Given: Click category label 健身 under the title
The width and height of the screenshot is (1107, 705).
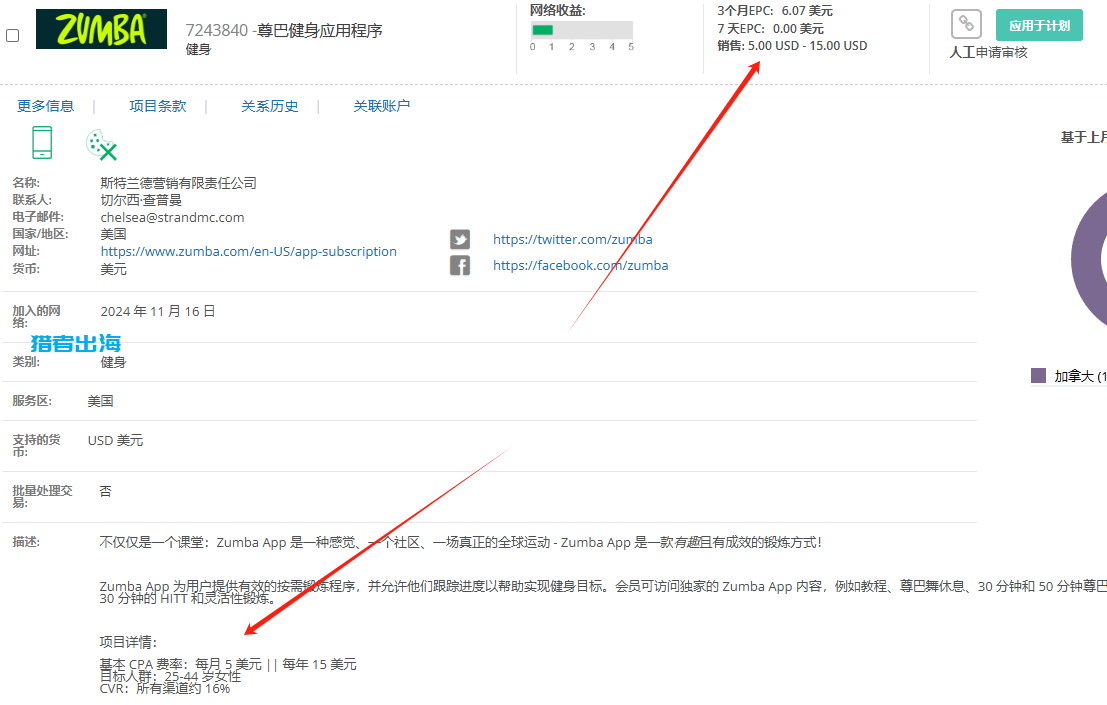Looking at the screenshot, I should pos(198,49).
